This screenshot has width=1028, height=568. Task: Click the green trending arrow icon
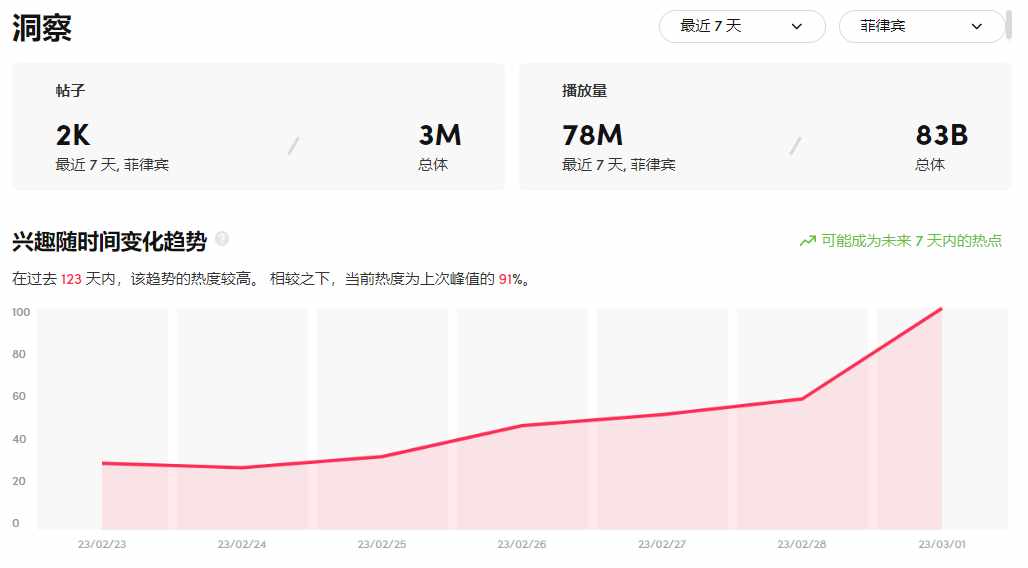pos(808,241)
